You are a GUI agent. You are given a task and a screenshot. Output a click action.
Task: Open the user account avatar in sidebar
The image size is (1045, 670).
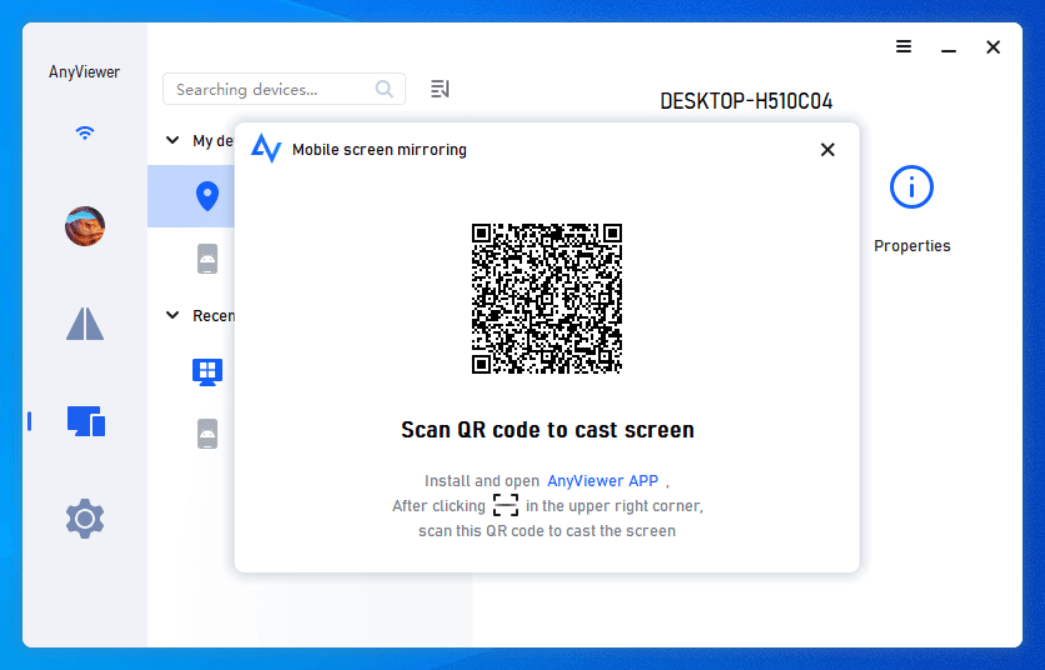pos(84,226)
